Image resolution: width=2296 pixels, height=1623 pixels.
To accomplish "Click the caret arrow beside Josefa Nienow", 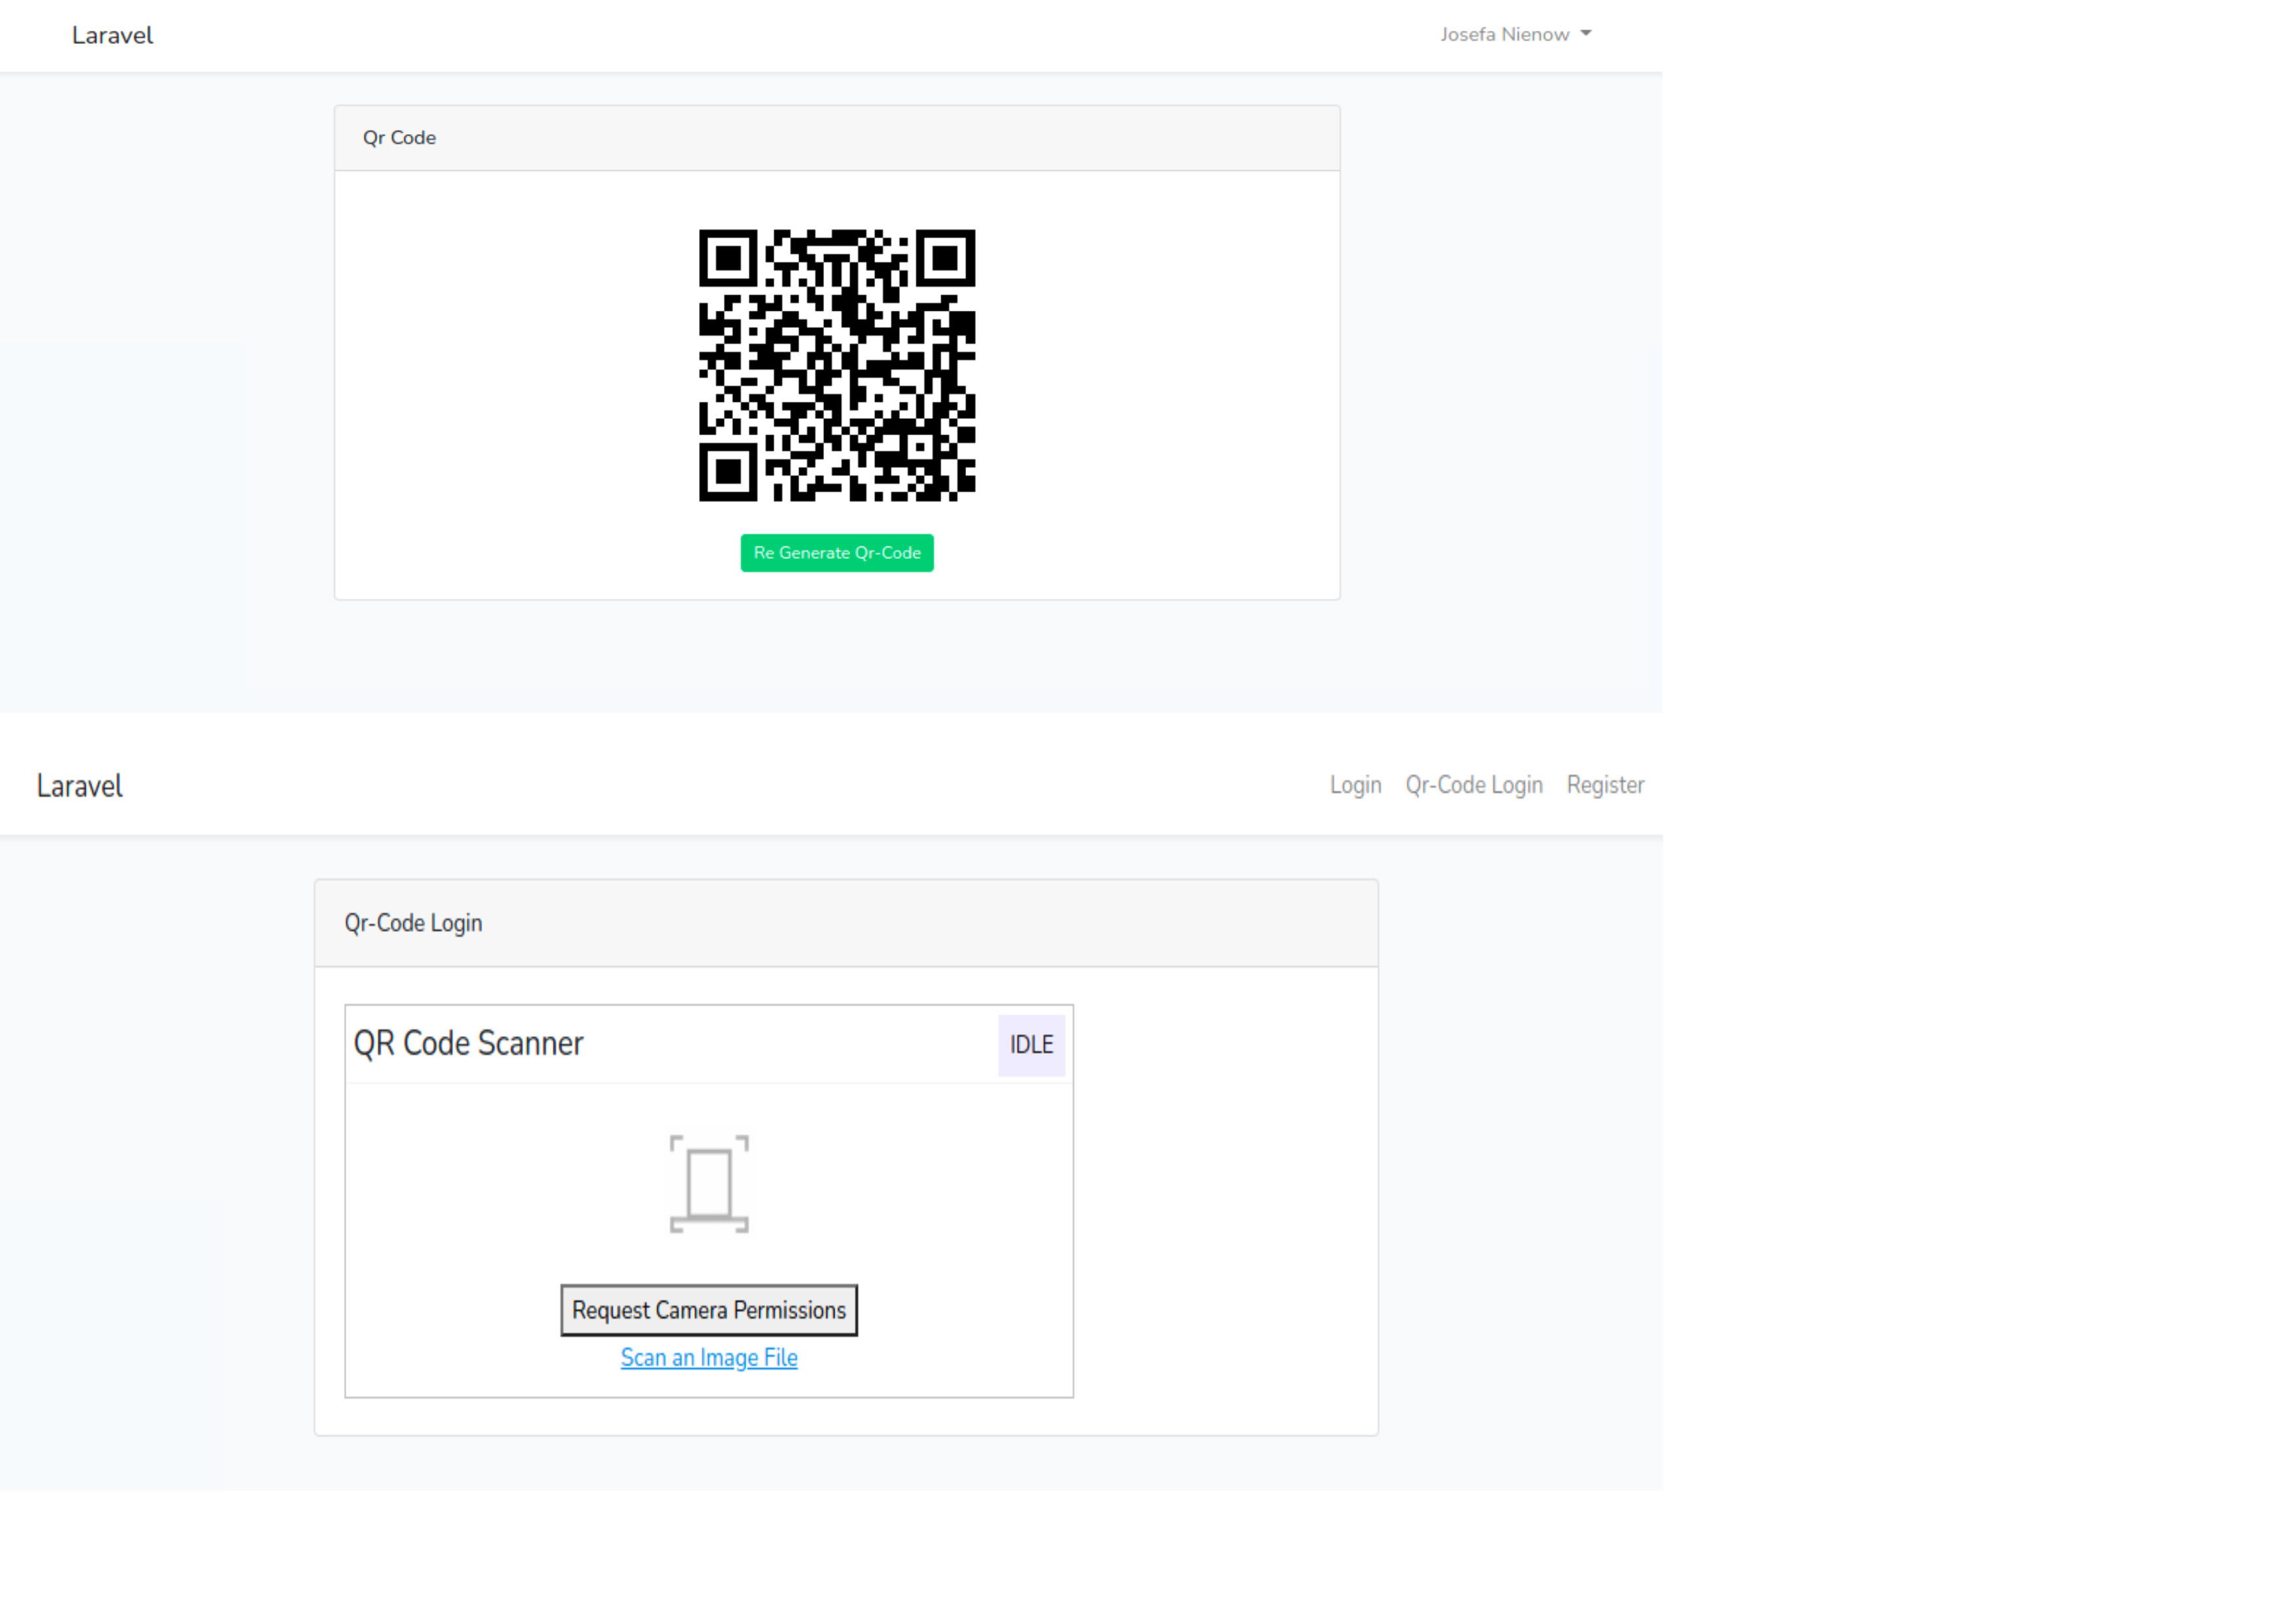I will pyautogui.click(x=1586, y=34).
